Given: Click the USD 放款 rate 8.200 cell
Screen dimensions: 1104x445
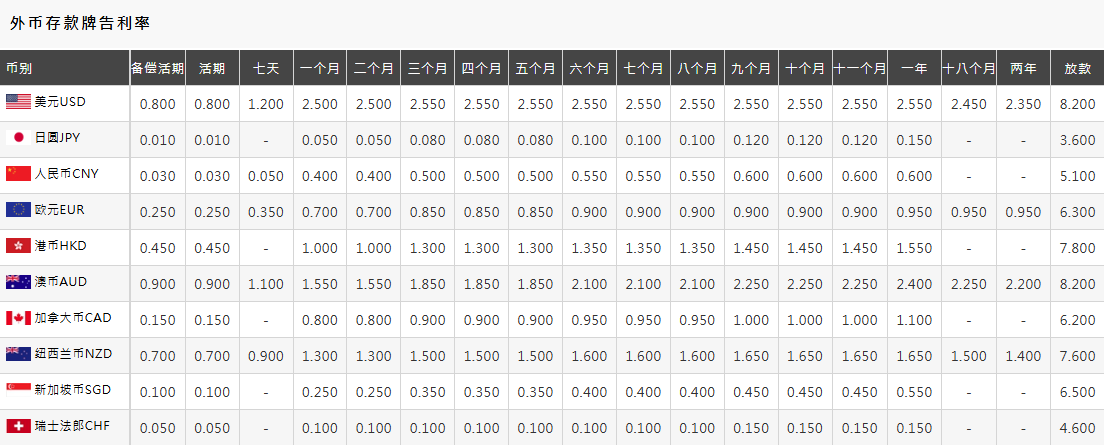Looking at the screenshot, I should (1077, 104).
